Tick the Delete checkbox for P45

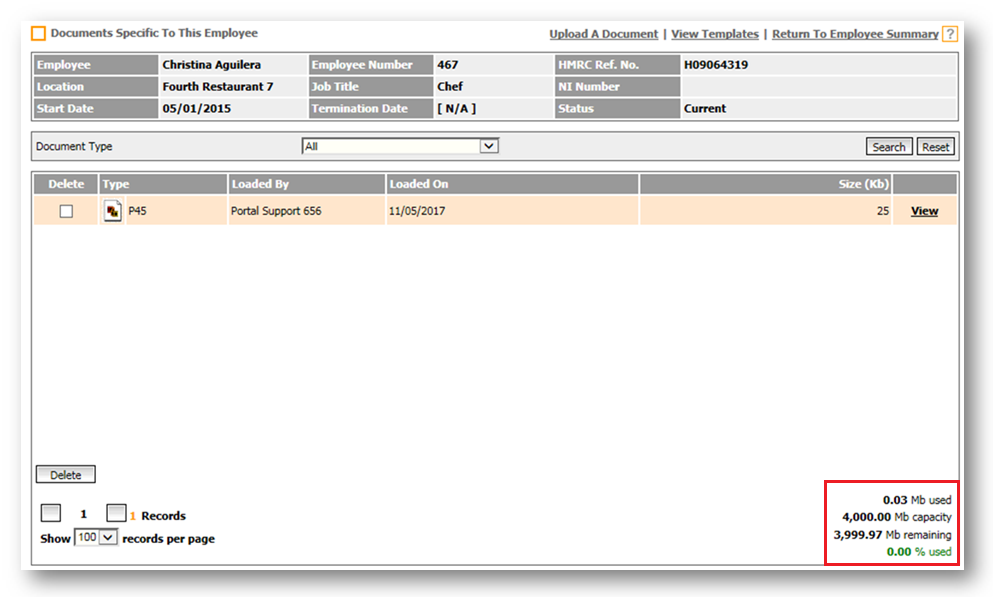pyautogui.click(x=66, y=211)
